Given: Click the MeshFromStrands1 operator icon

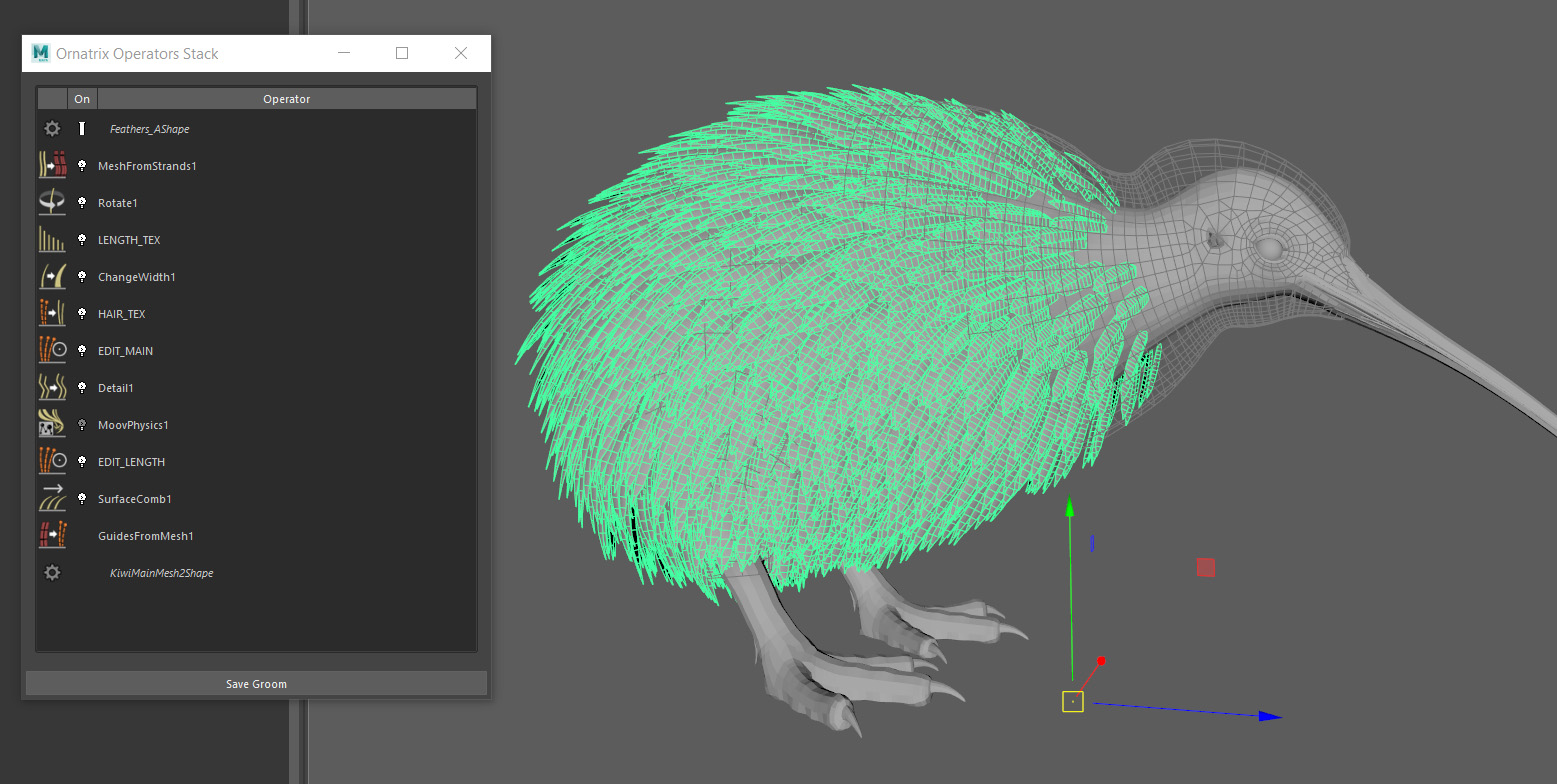Looking at the screenshot, I should coord(52,165).
